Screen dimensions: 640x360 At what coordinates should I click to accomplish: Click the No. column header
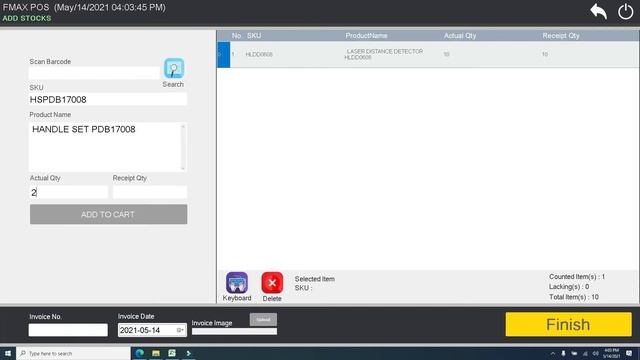[237, 36]
